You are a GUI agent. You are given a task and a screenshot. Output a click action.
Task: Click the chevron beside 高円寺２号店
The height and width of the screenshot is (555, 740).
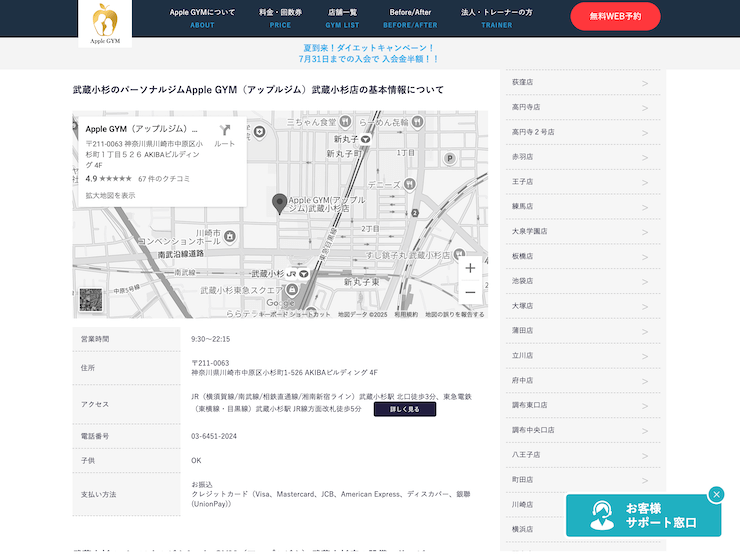645,133
